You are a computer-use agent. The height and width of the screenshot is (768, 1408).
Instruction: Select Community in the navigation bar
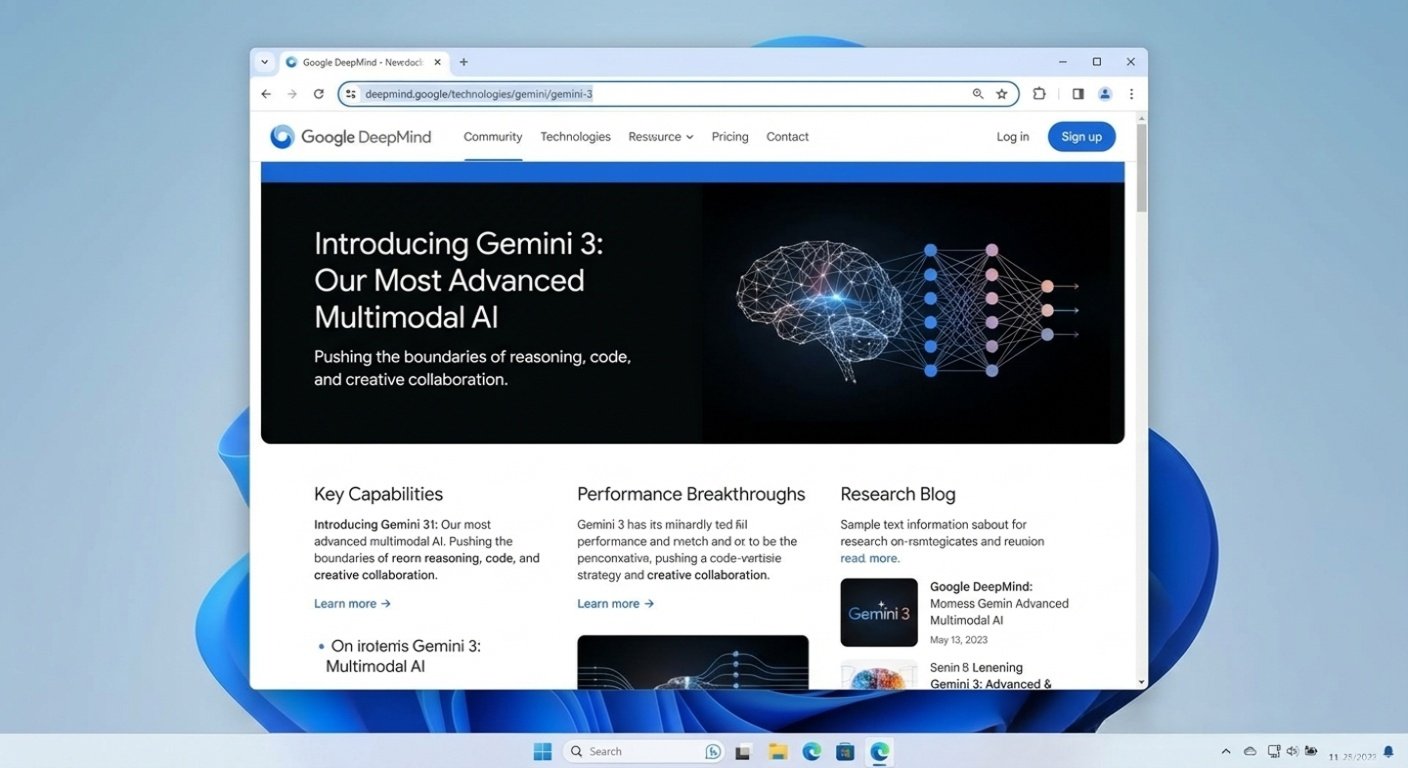pyautogui.click(x=492, y=136)
